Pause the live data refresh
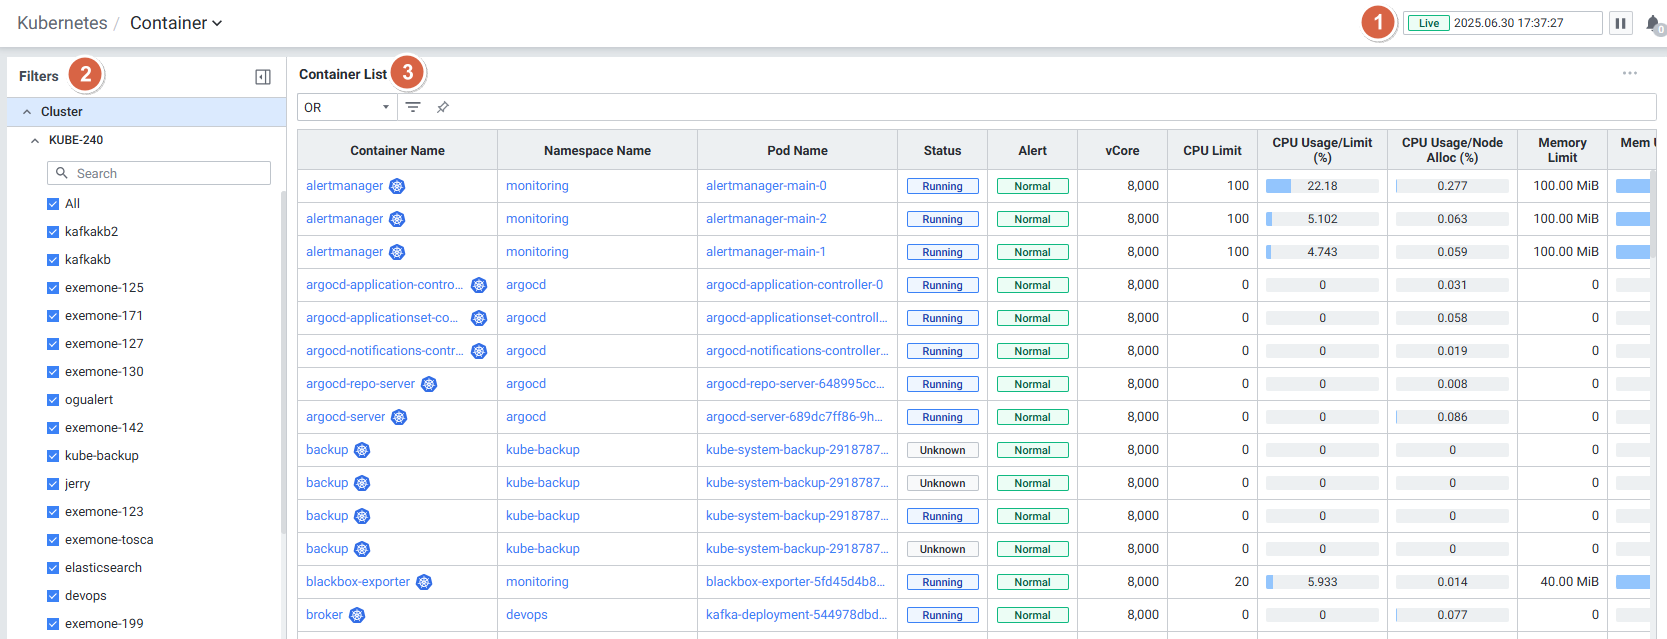This screenshot has height=639, width=1667. click(1620, 23)
